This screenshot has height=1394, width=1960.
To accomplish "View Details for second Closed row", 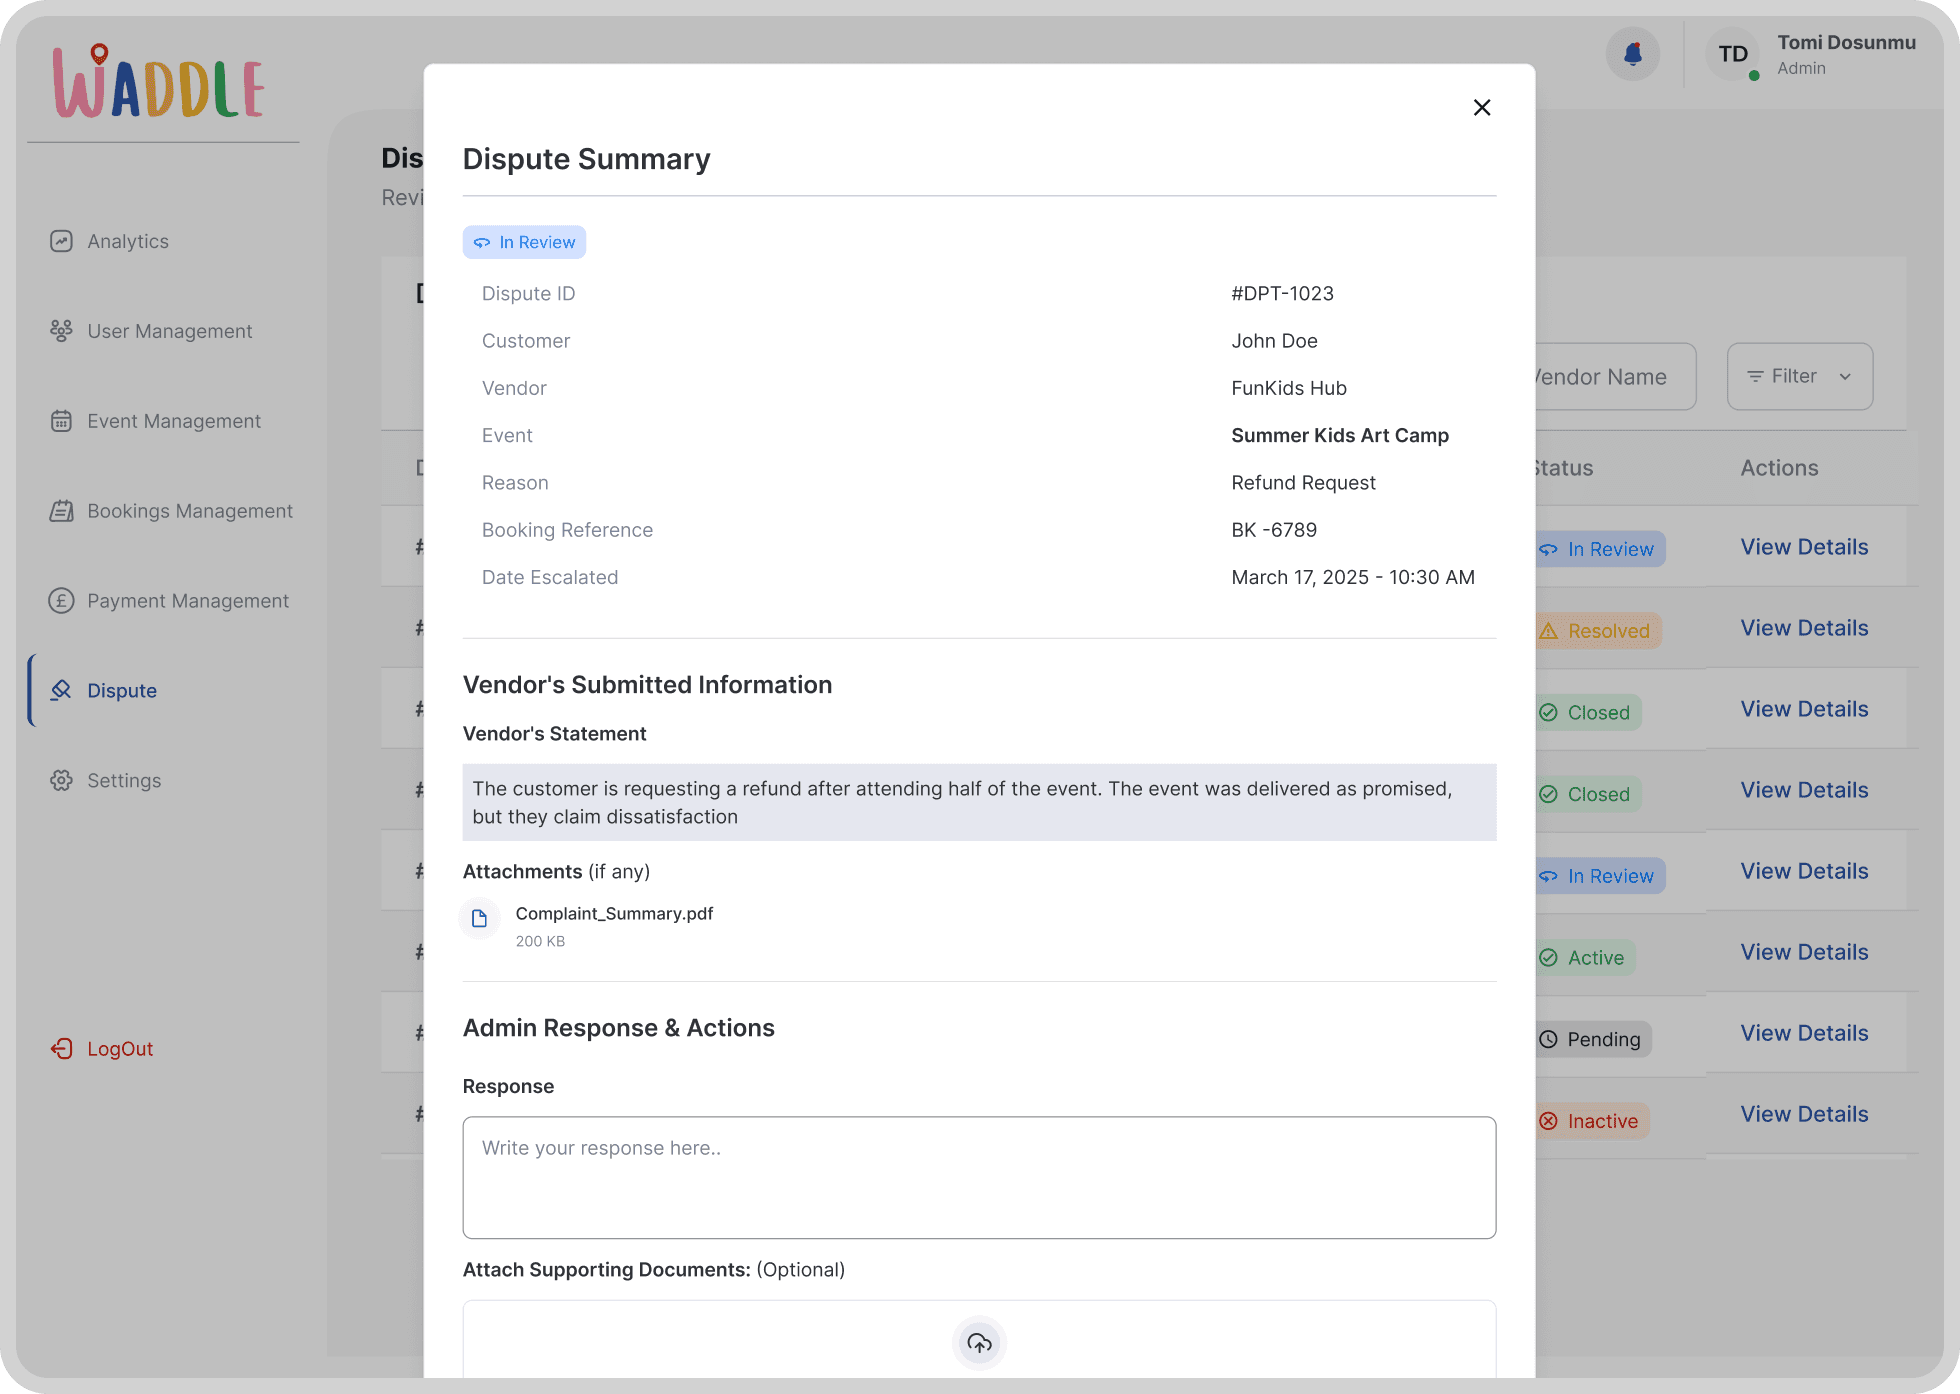I will click(x=1804, y=790).
